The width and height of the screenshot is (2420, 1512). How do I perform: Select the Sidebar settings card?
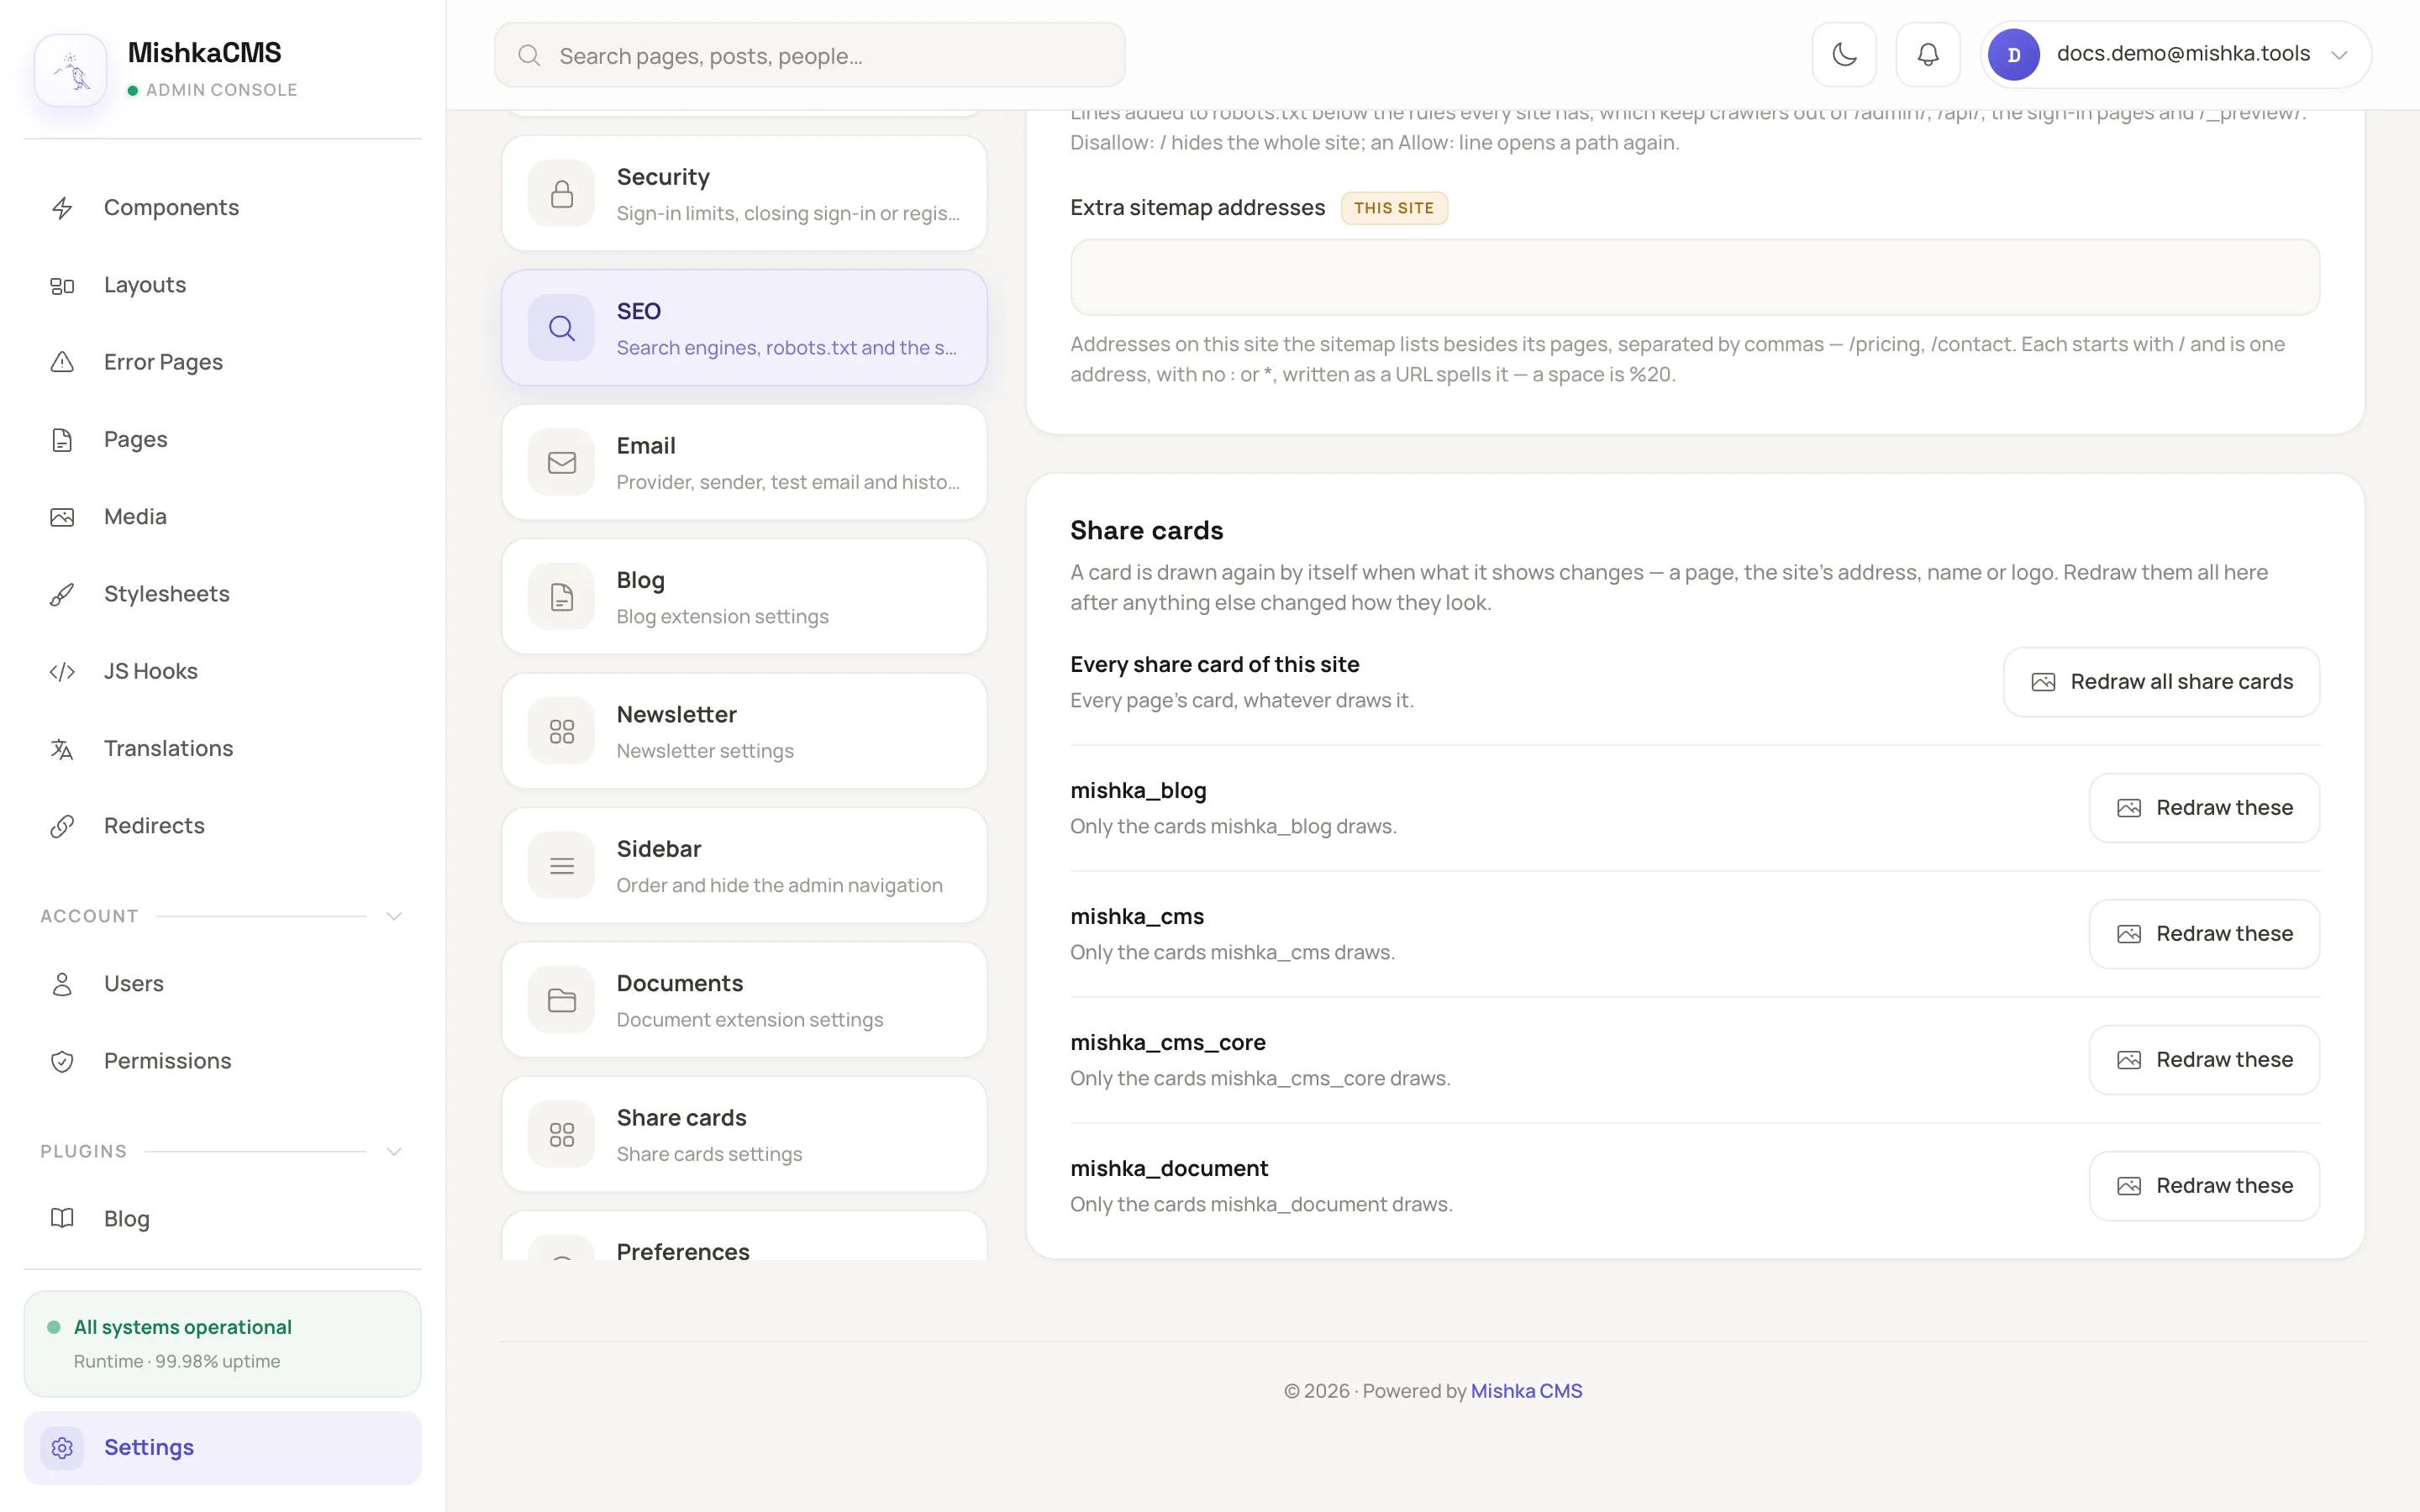pos(744,865)
